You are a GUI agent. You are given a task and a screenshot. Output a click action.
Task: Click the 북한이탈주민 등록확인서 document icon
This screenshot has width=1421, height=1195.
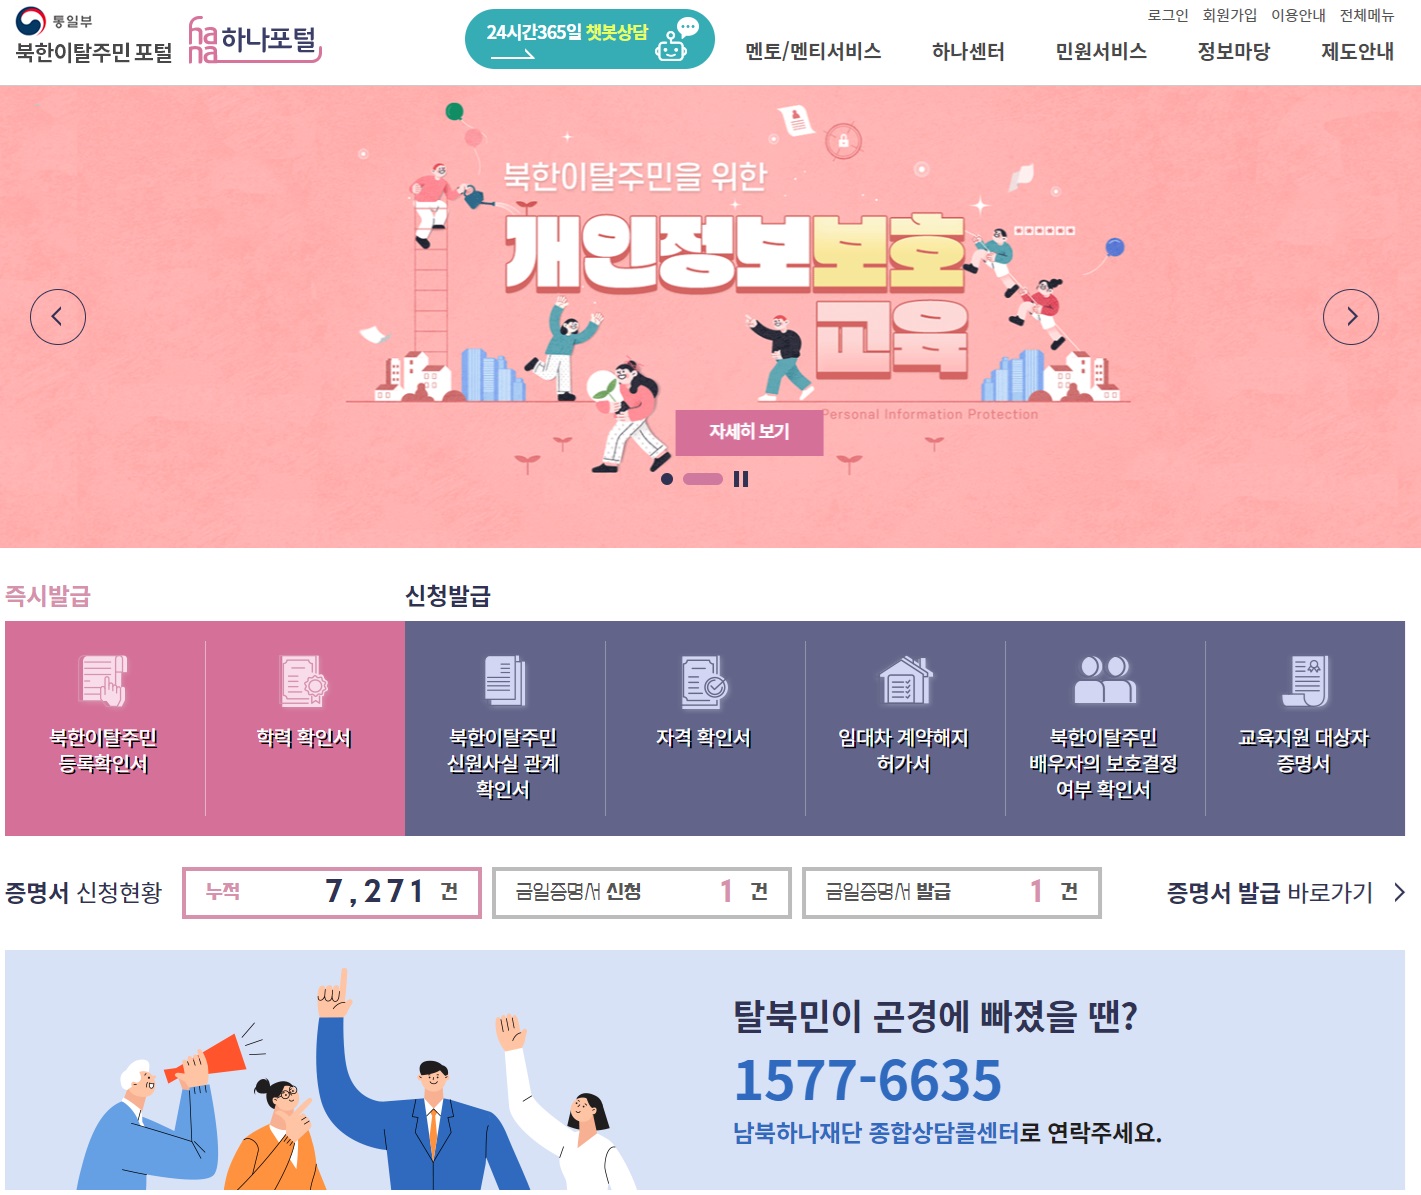[x=104, y=681]
